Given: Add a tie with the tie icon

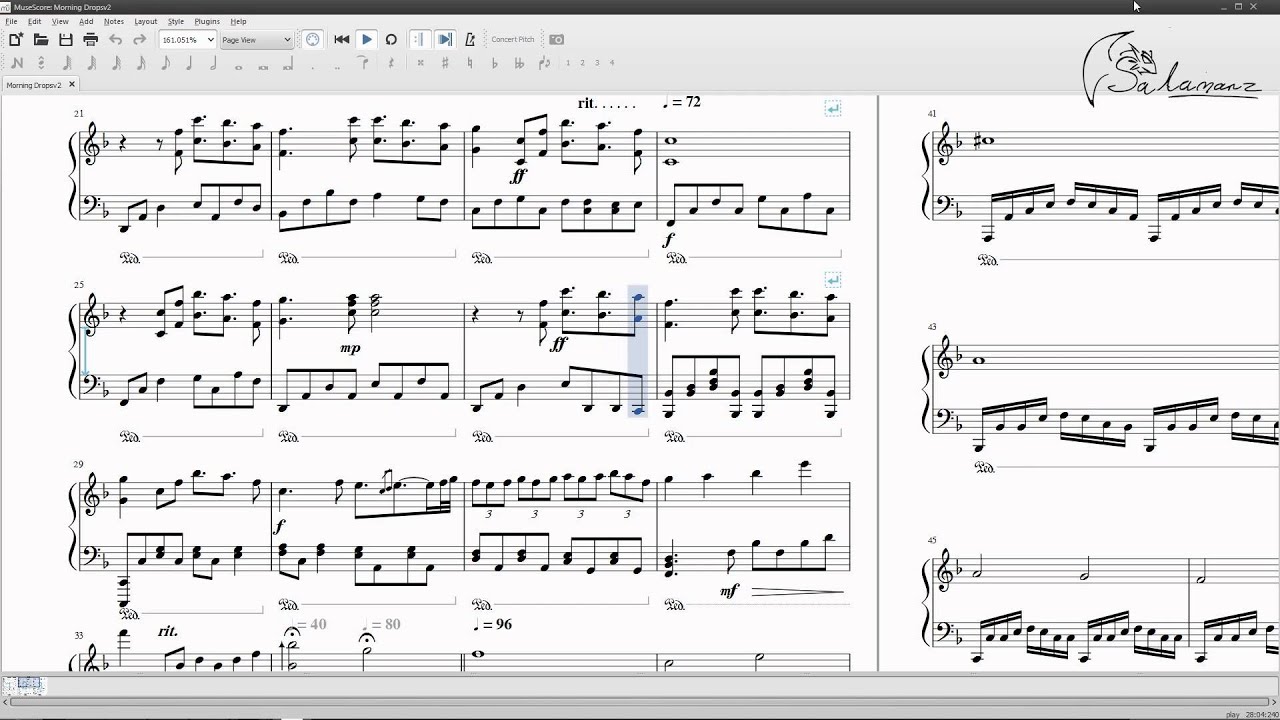Looking at the screenshot, I should tap(363, 63).
